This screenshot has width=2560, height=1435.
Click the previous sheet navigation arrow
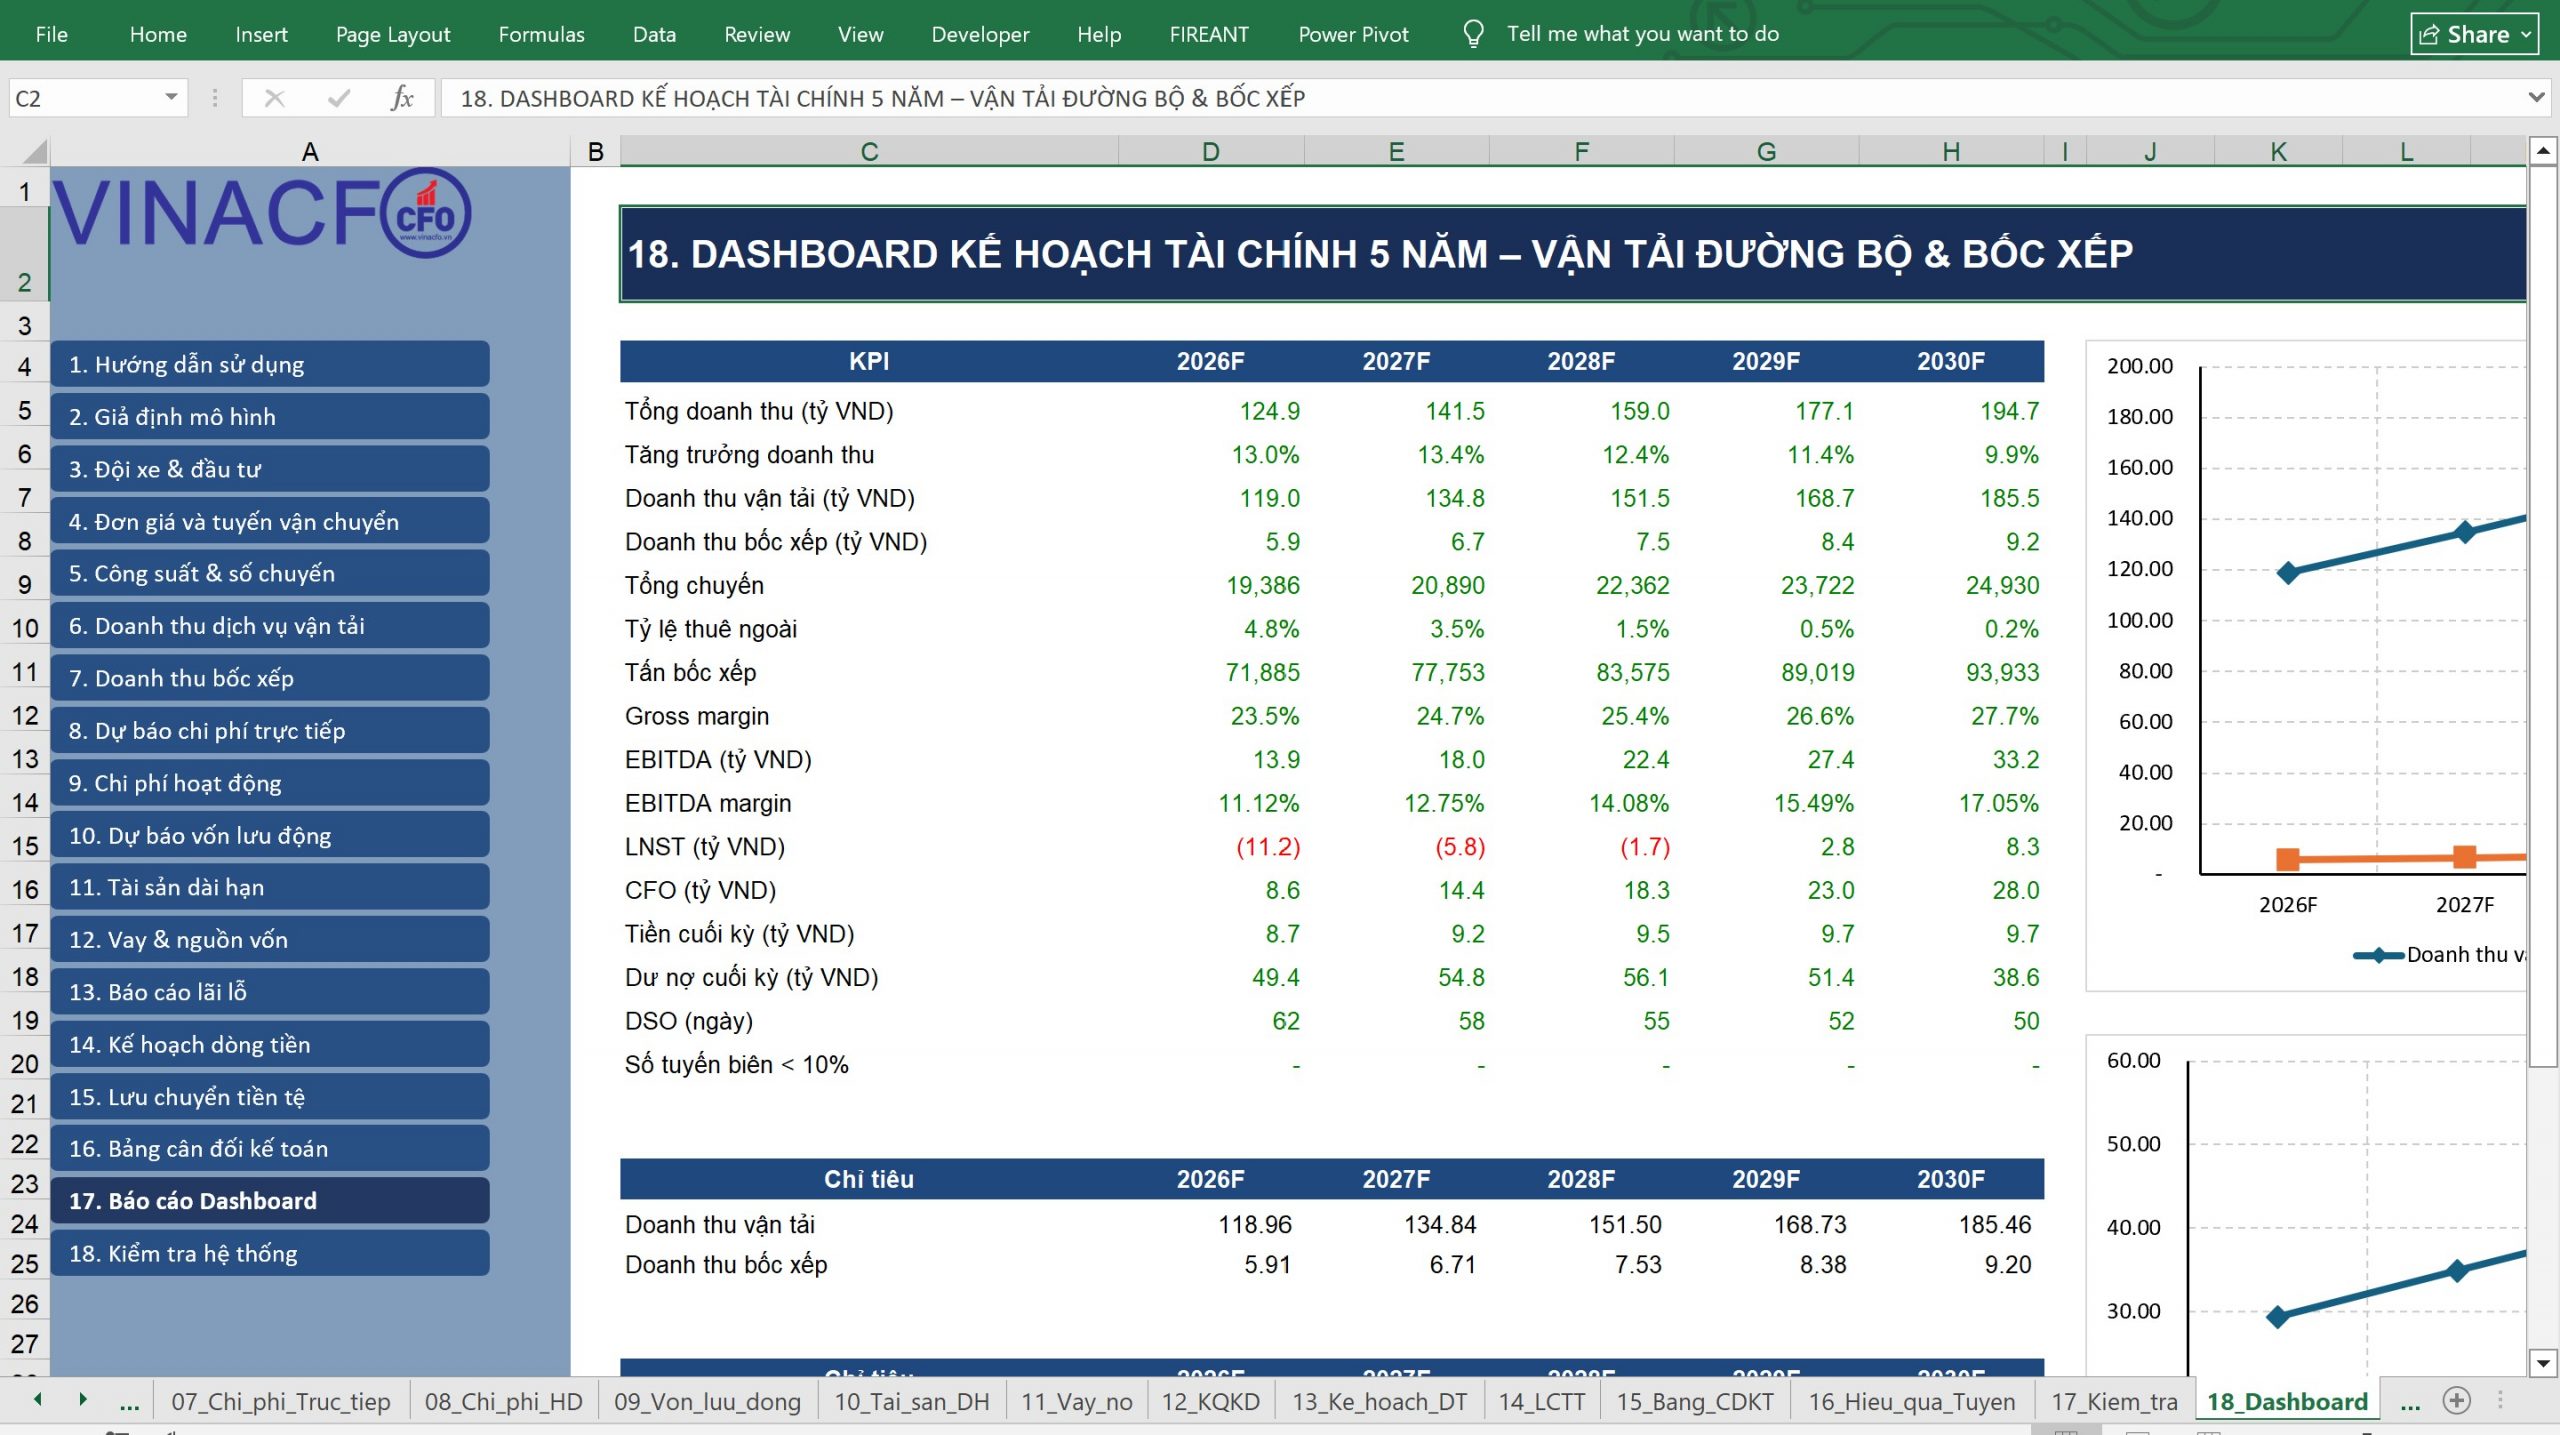38,1400
